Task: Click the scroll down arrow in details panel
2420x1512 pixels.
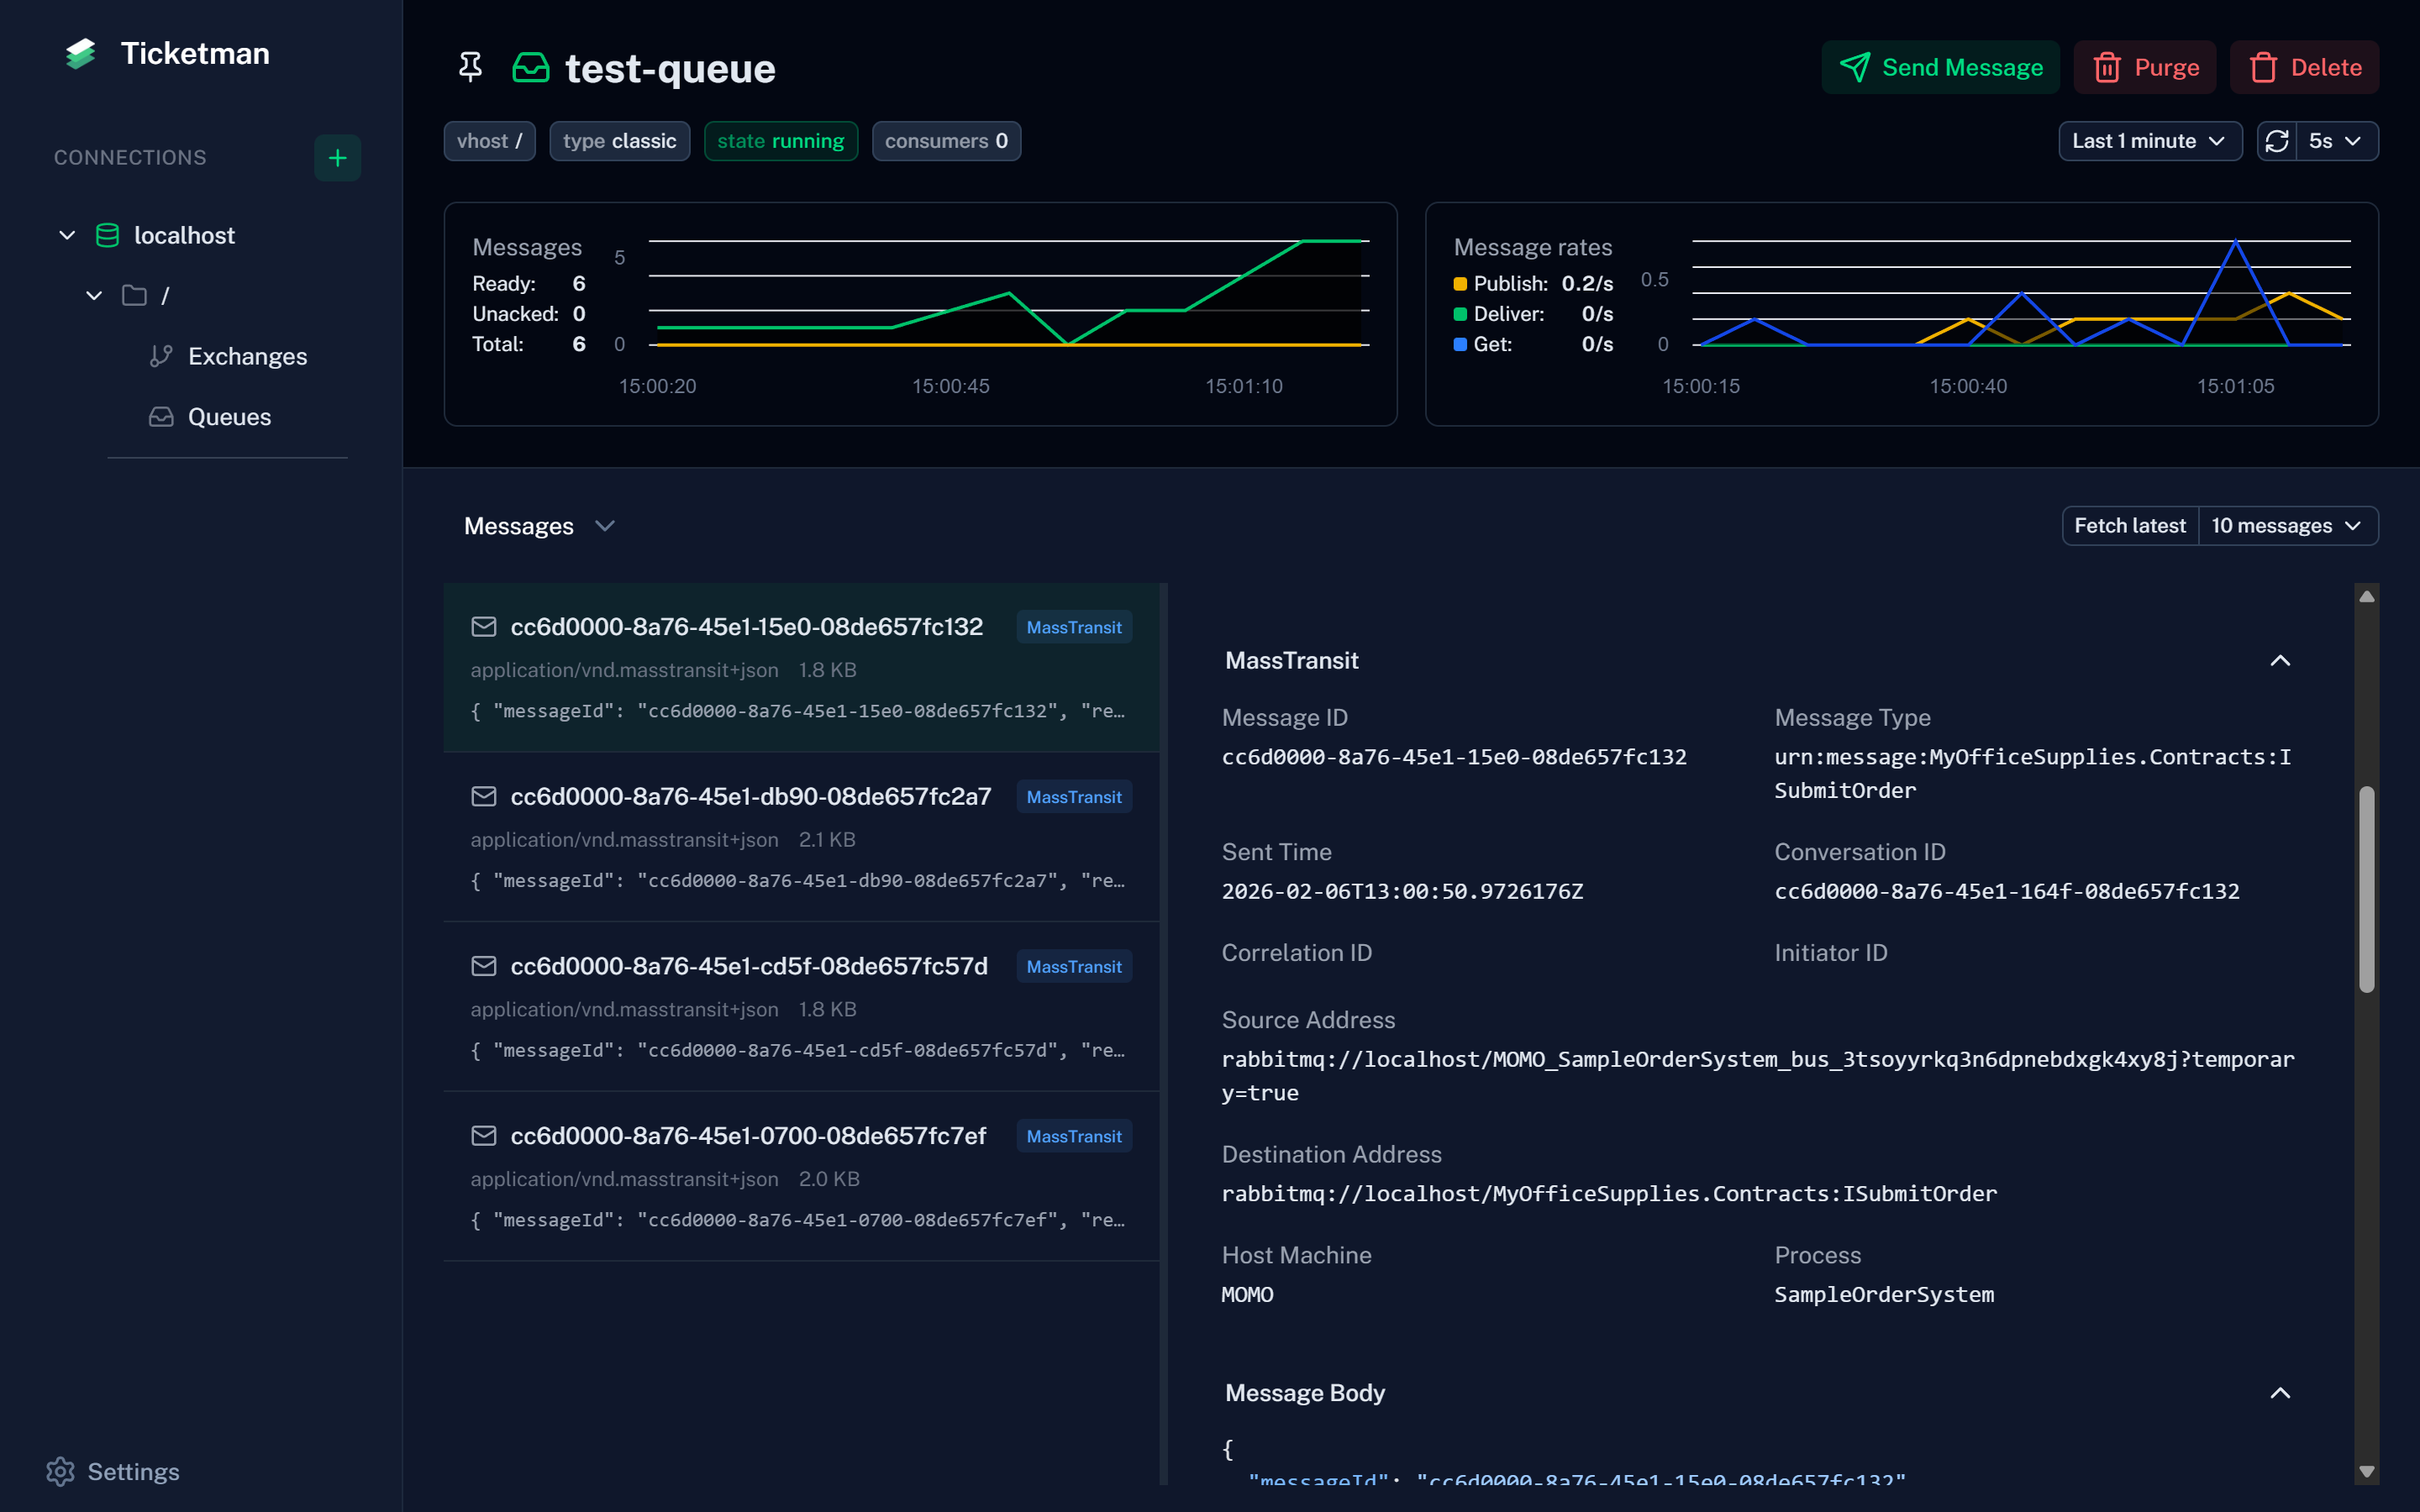Action: tap(2366, 1471)
